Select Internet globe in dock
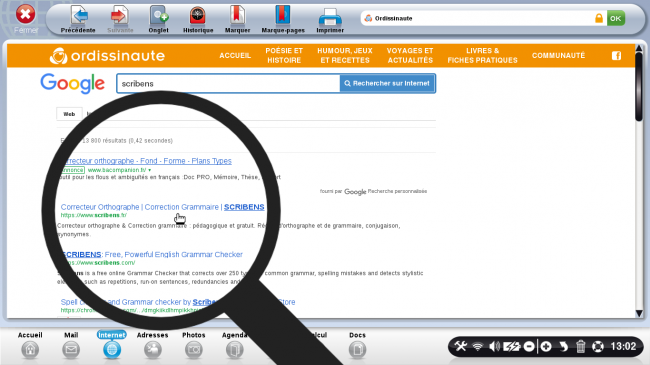Screen dimensions: 650x365 click(112, 346)
